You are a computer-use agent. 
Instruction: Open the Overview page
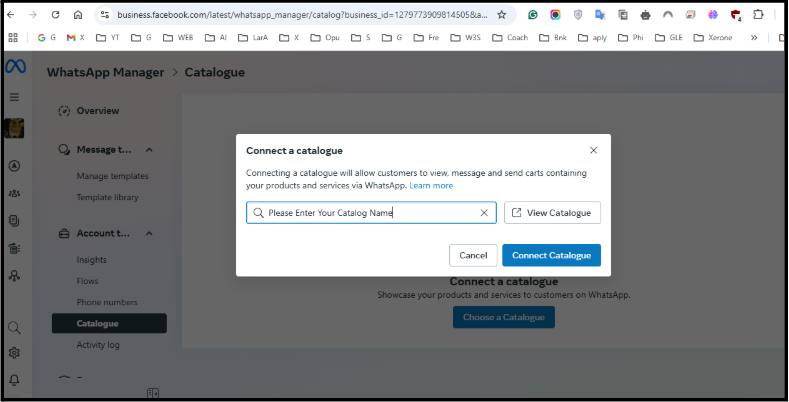tap(97, 111)
